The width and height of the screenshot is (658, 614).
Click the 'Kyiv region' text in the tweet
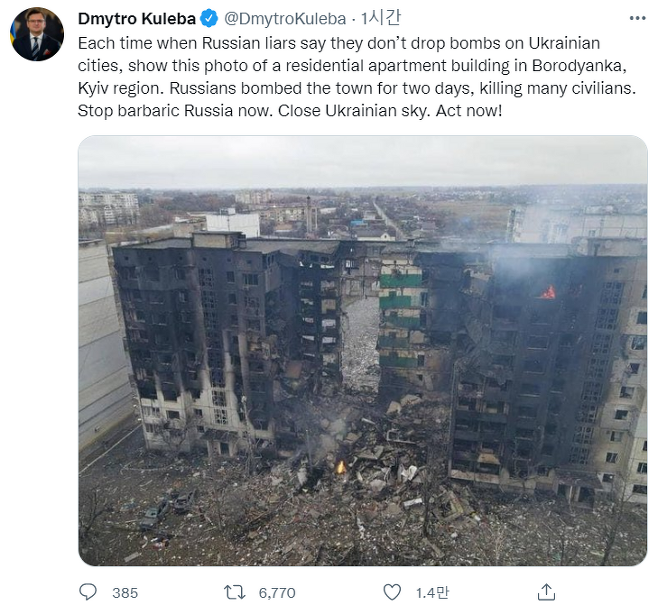(119, 89)
